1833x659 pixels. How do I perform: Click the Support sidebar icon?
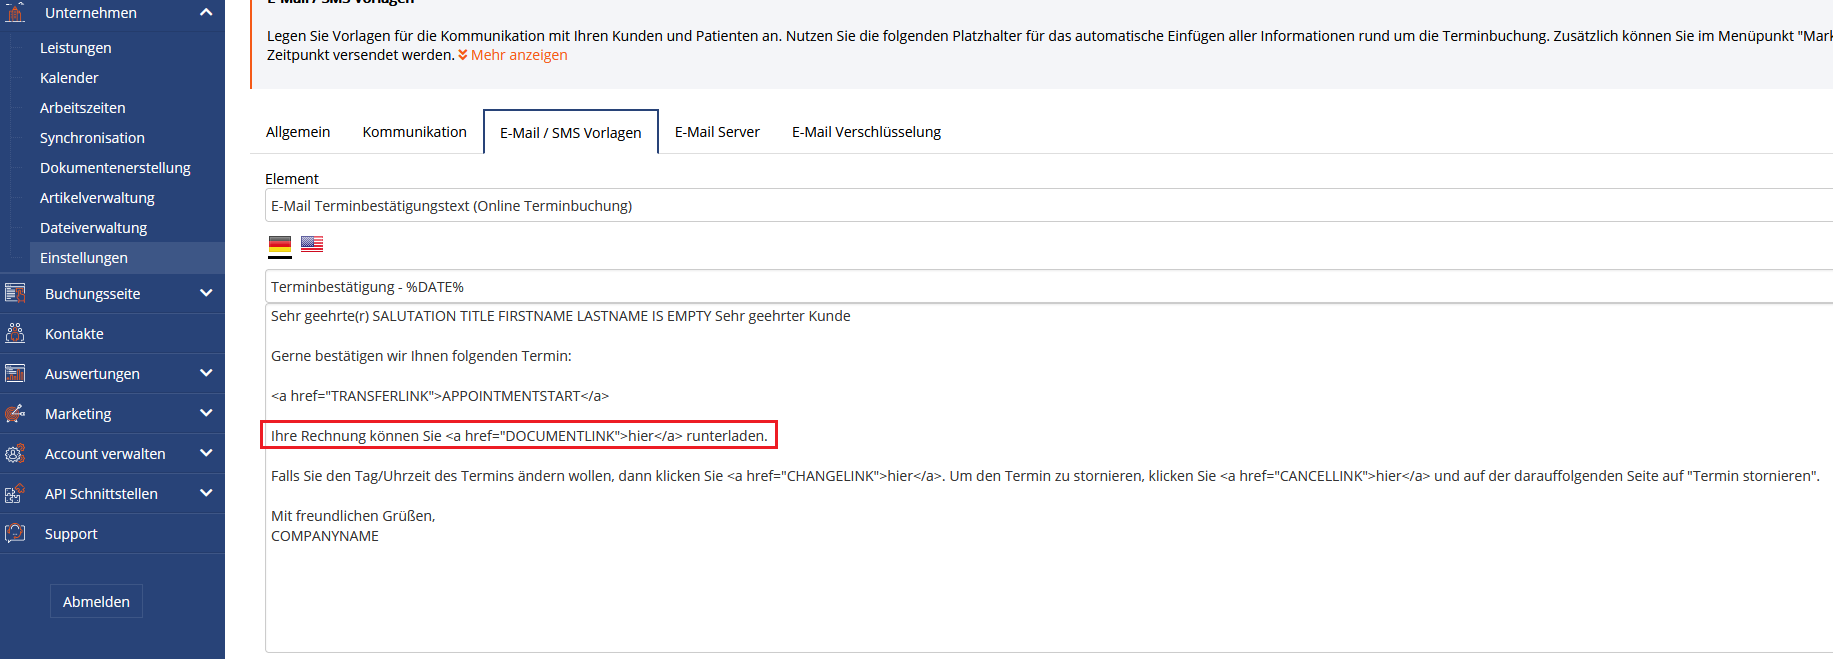pos(15,533)
